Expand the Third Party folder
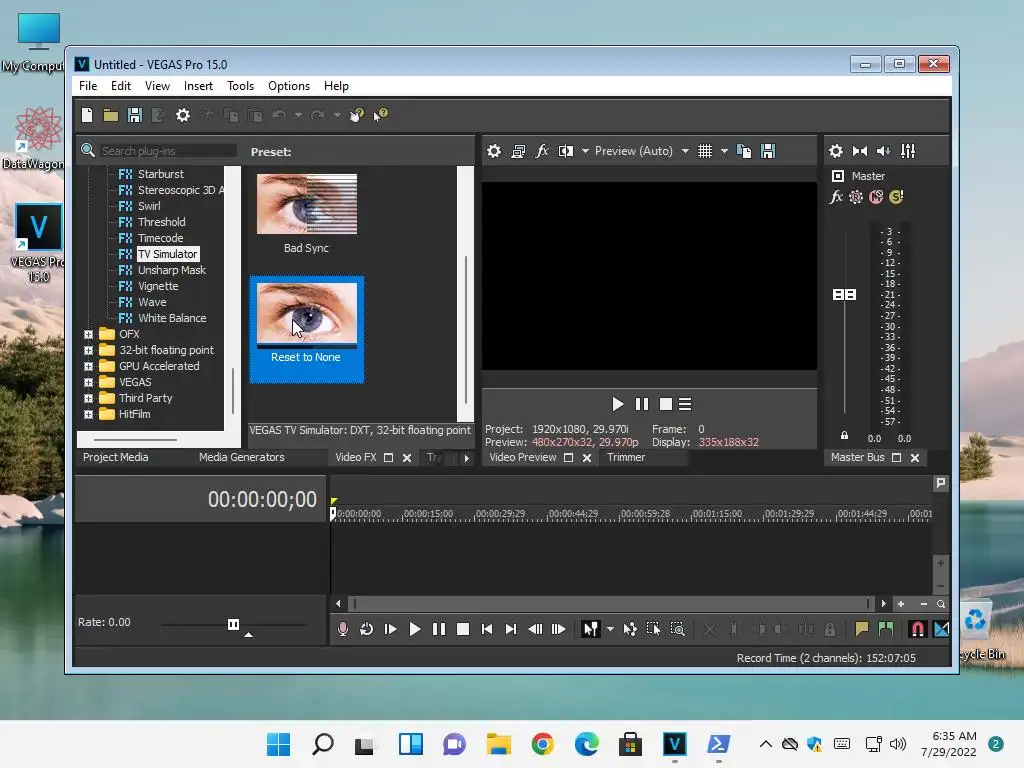Image resolution: width=1024 pixels, height=768 pixels. tap(88, 398)
